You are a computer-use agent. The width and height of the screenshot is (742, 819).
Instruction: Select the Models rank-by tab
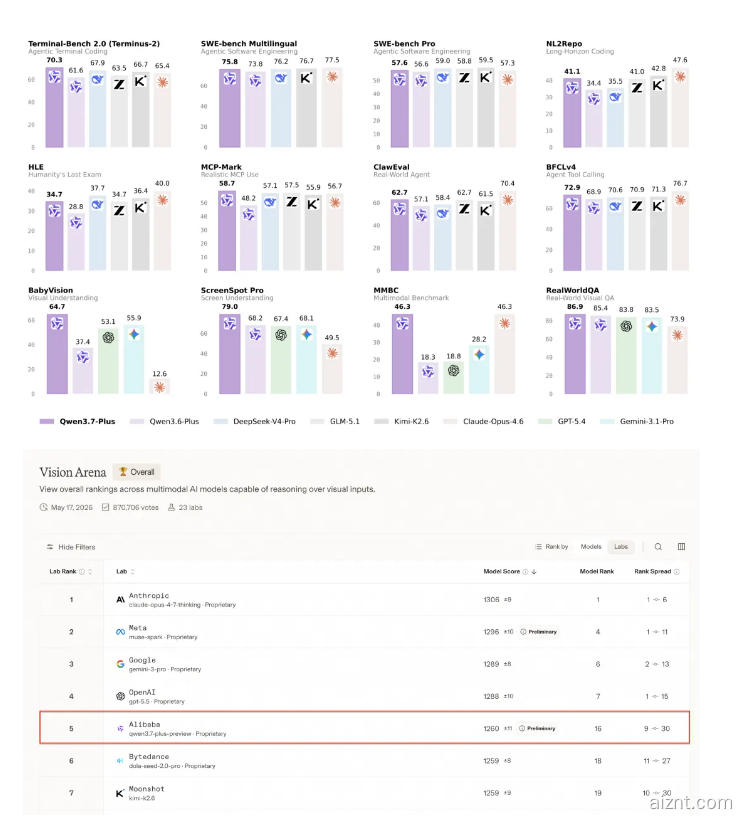(x=591, y=546)
